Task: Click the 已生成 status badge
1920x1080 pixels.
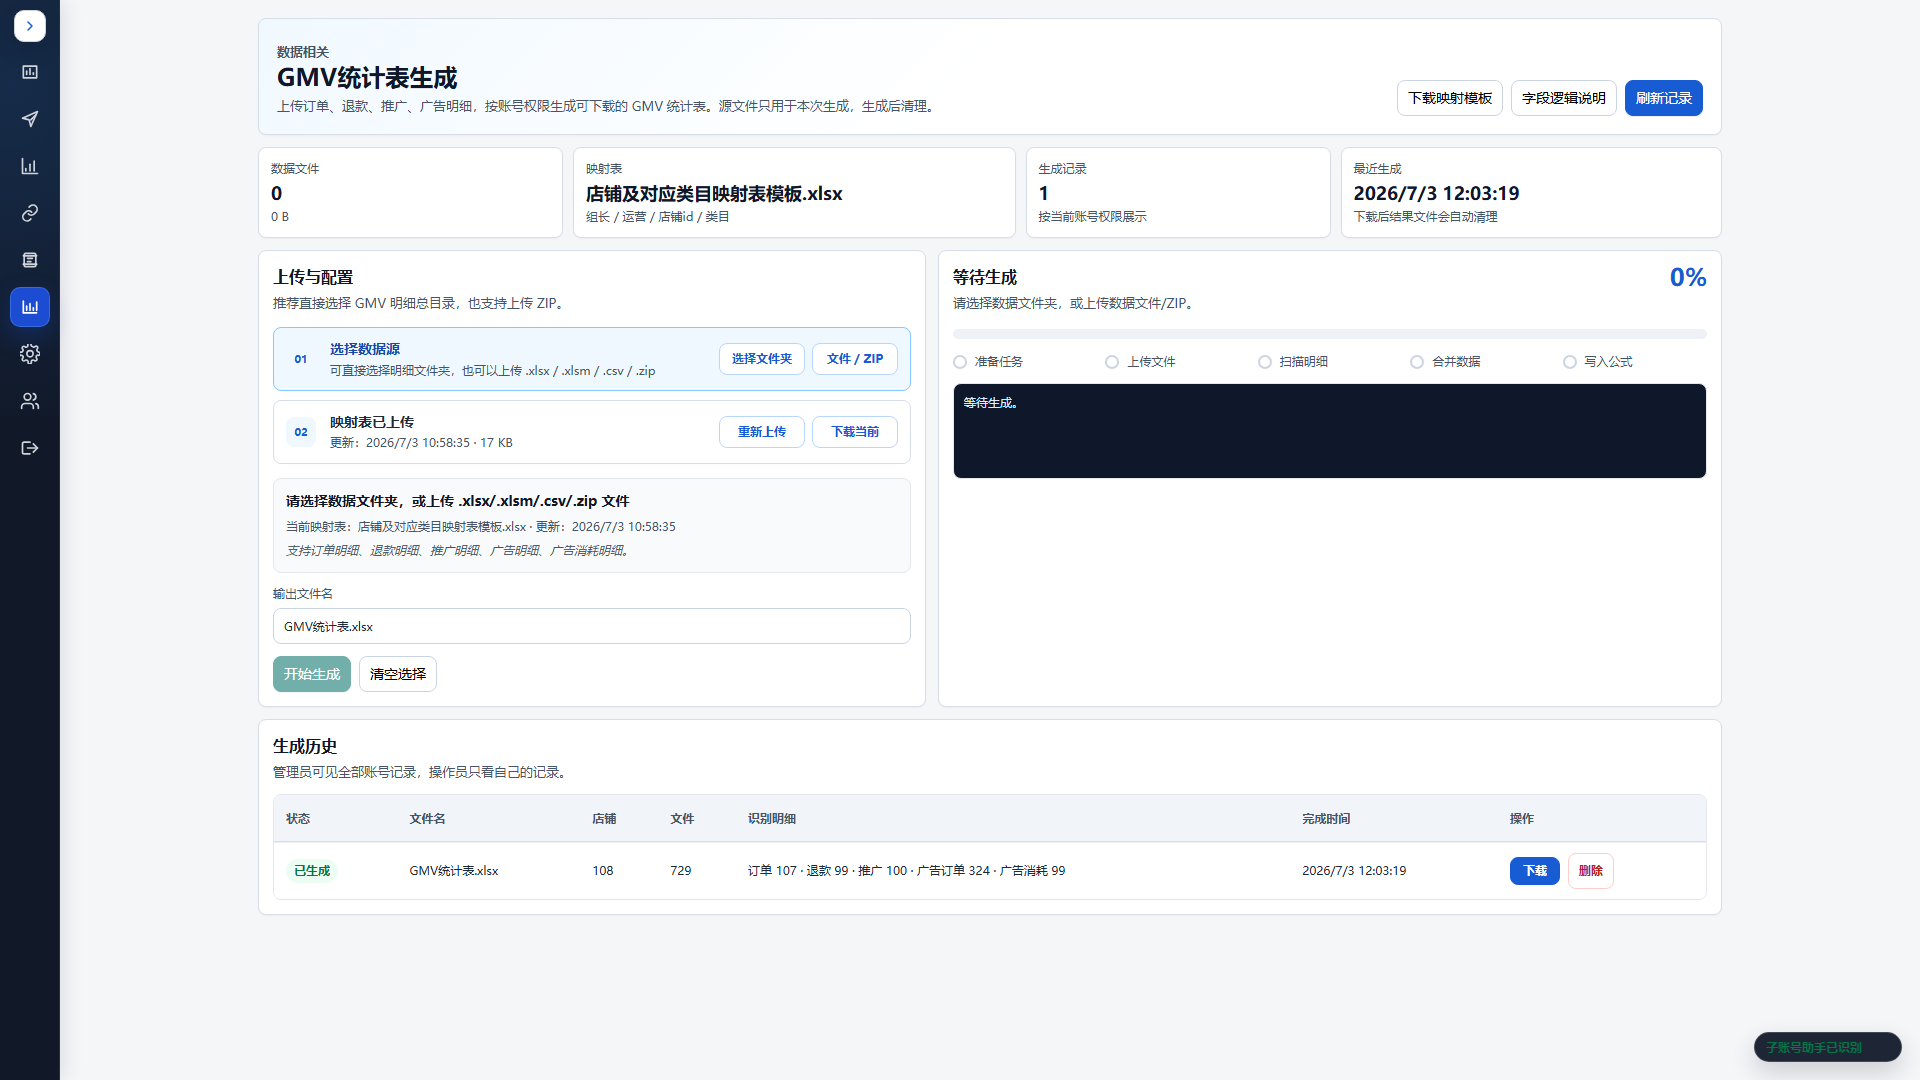Action: [312, 871]
